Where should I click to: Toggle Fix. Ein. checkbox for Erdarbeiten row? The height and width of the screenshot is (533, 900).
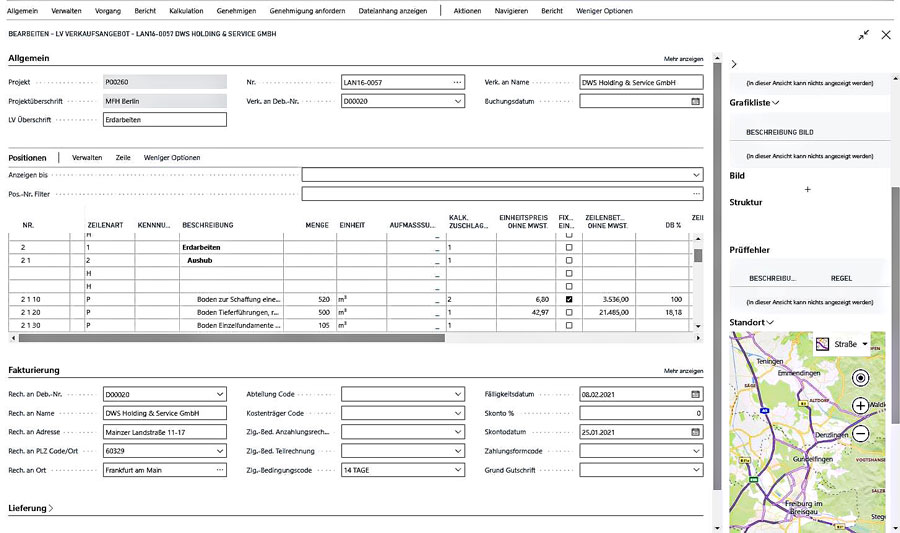tap(569, 247)
